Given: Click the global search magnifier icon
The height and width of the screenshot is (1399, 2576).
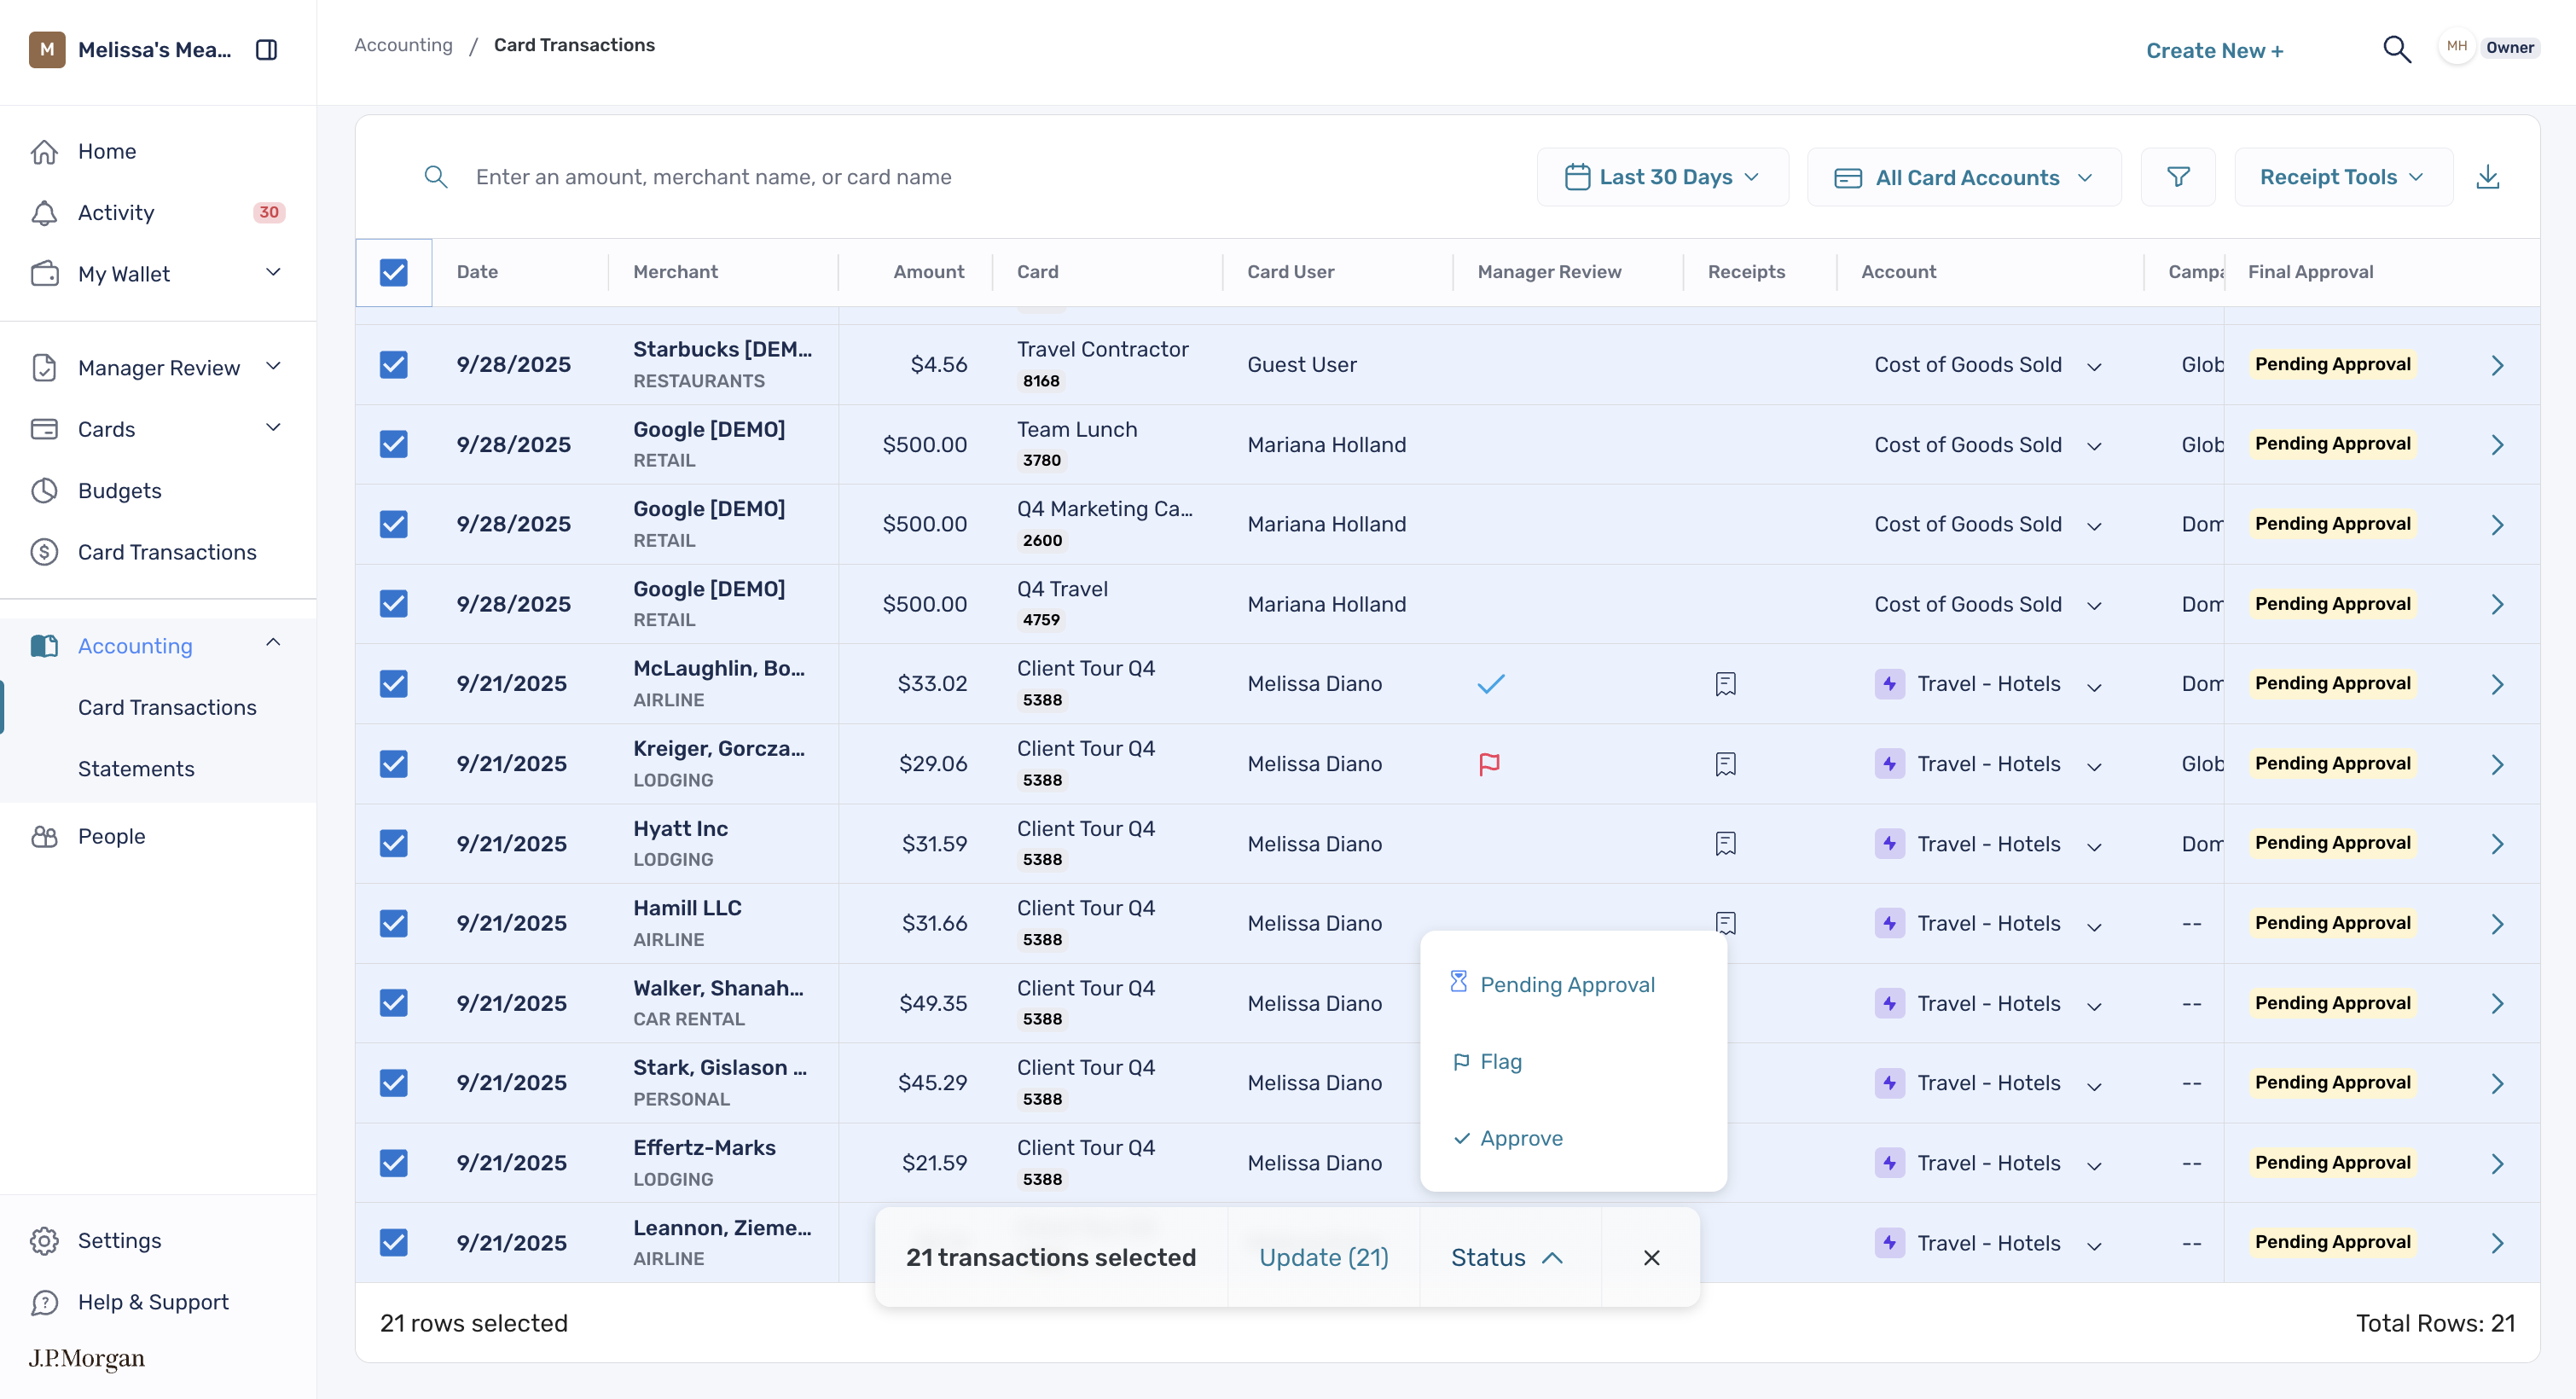Looking at the screenshot, I should tap(2396, 49).
